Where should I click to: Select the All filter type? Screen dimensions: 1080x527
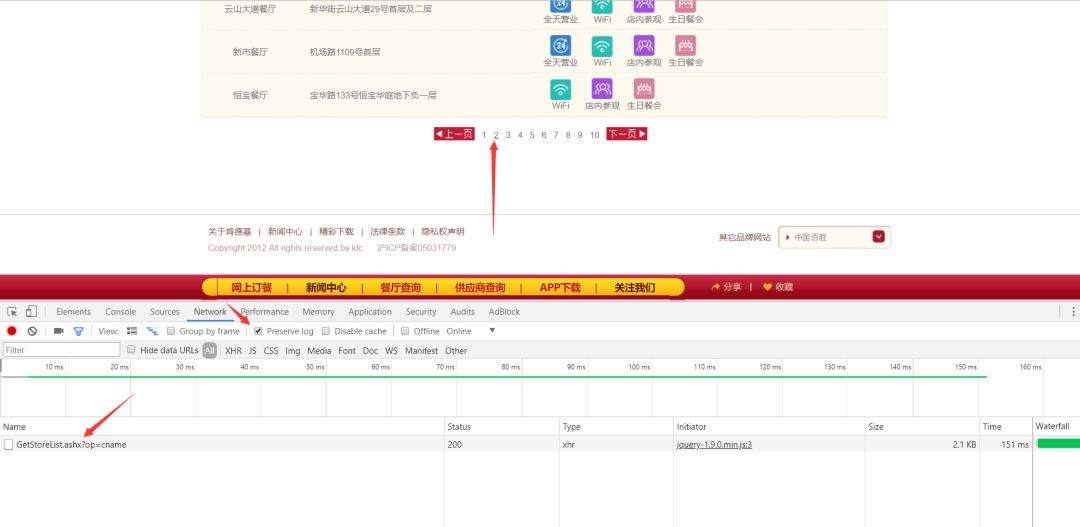pyautogui.click(x=209, y=351)
